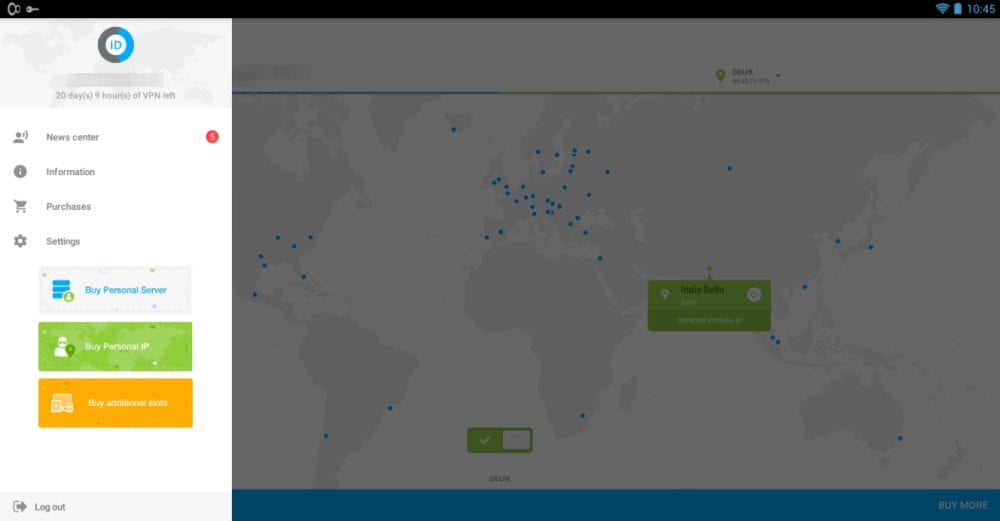The width and height of the screenshot is (1000, 521).
Task: Open the Purchases menu item
Action: 115,207
